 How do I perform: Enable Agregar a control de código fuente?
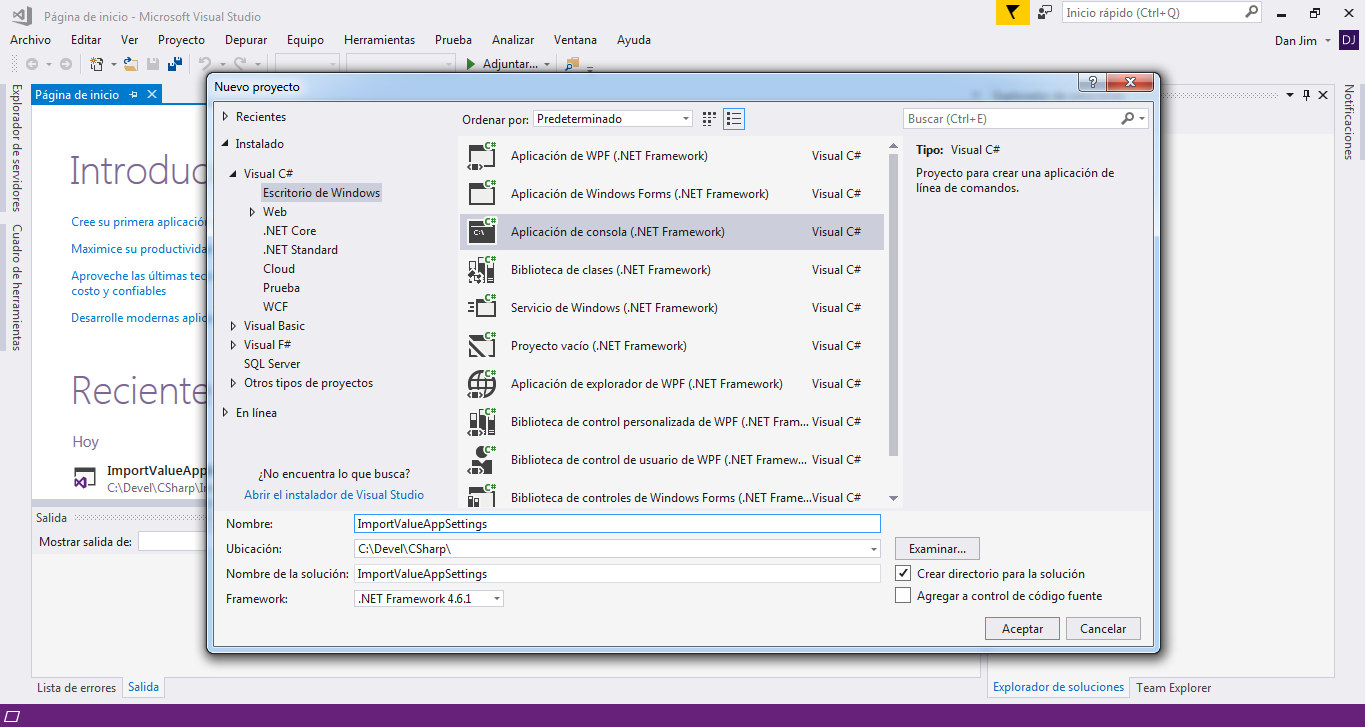[x=903, y=596]
